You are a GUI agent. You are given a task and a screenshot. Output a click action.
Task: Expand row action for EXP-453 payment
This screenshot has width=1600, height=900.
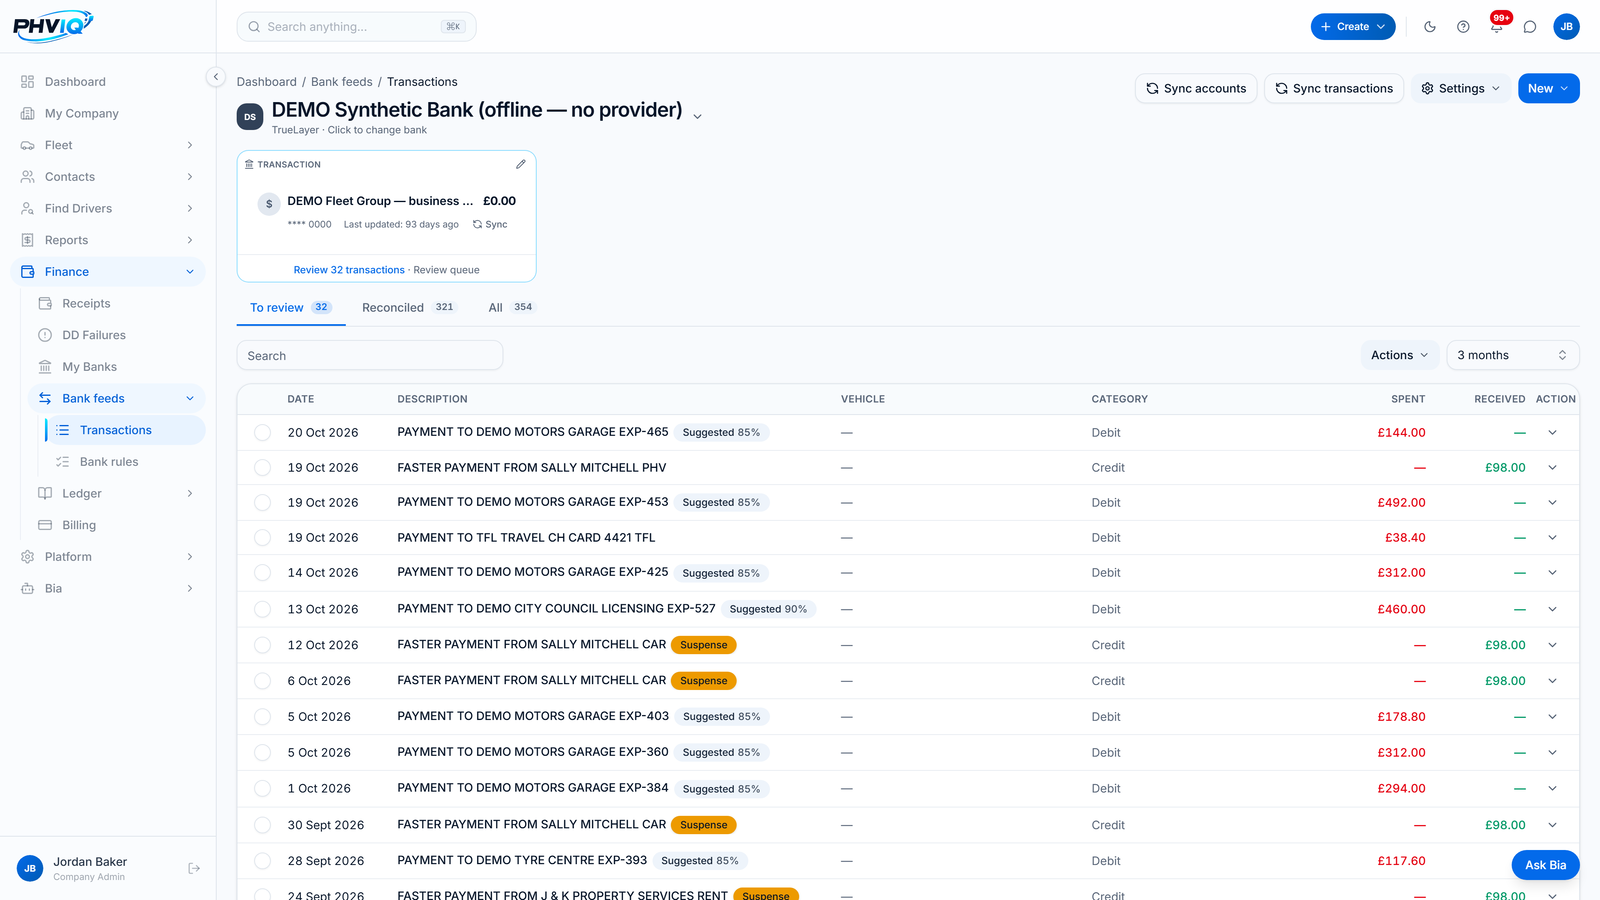[1552, 503]
